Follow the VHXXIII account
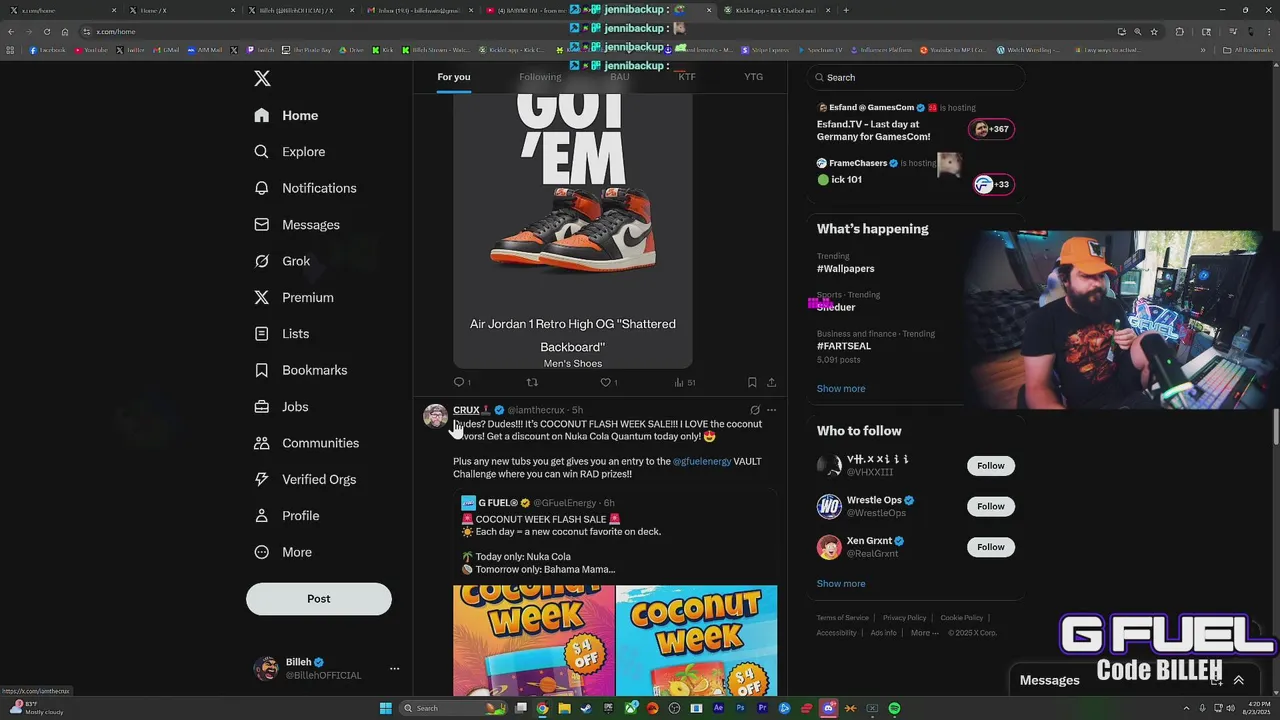This screenshot has height=720, width=1280. point(991,466)
